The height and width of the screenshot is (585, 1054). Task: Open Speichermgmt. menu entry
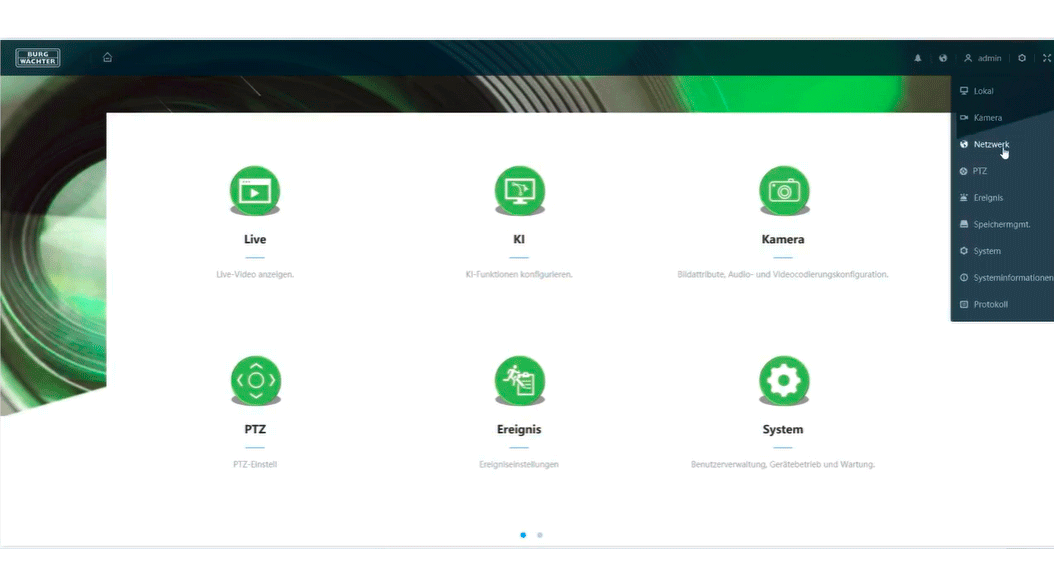pos(1001,224)
